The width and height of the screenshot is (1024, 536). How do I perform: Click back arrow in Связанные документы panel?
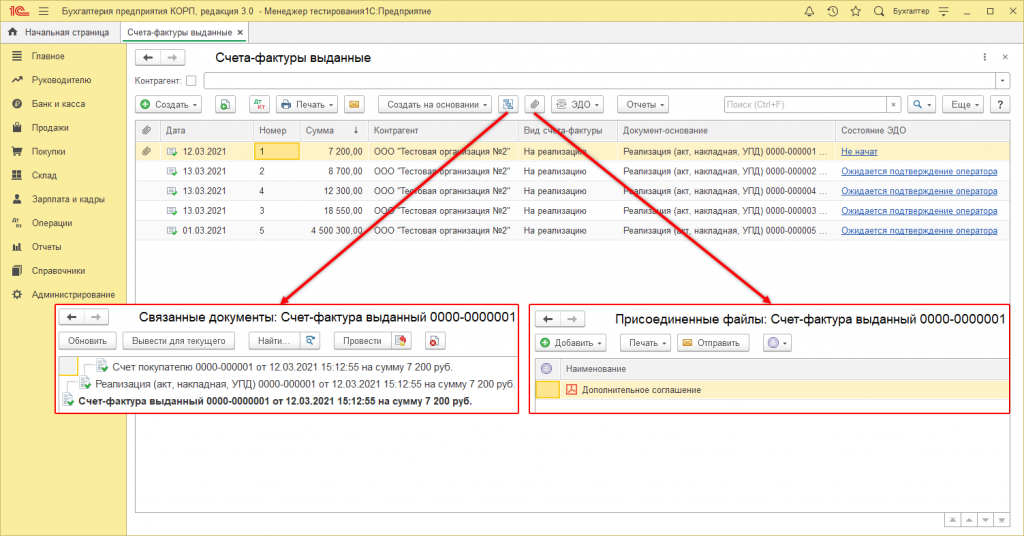coord(72,317)
